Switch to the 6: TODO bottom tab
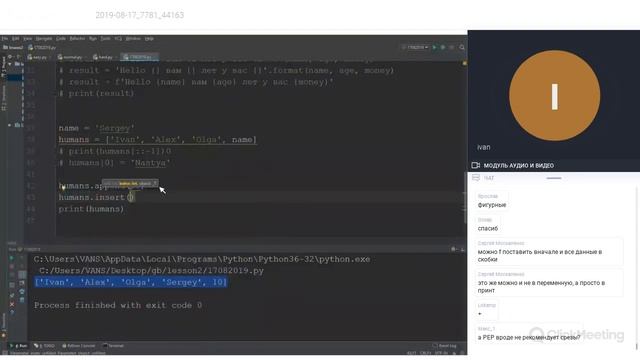The width and height of the screenshot is (640, 360). [44, 346]
